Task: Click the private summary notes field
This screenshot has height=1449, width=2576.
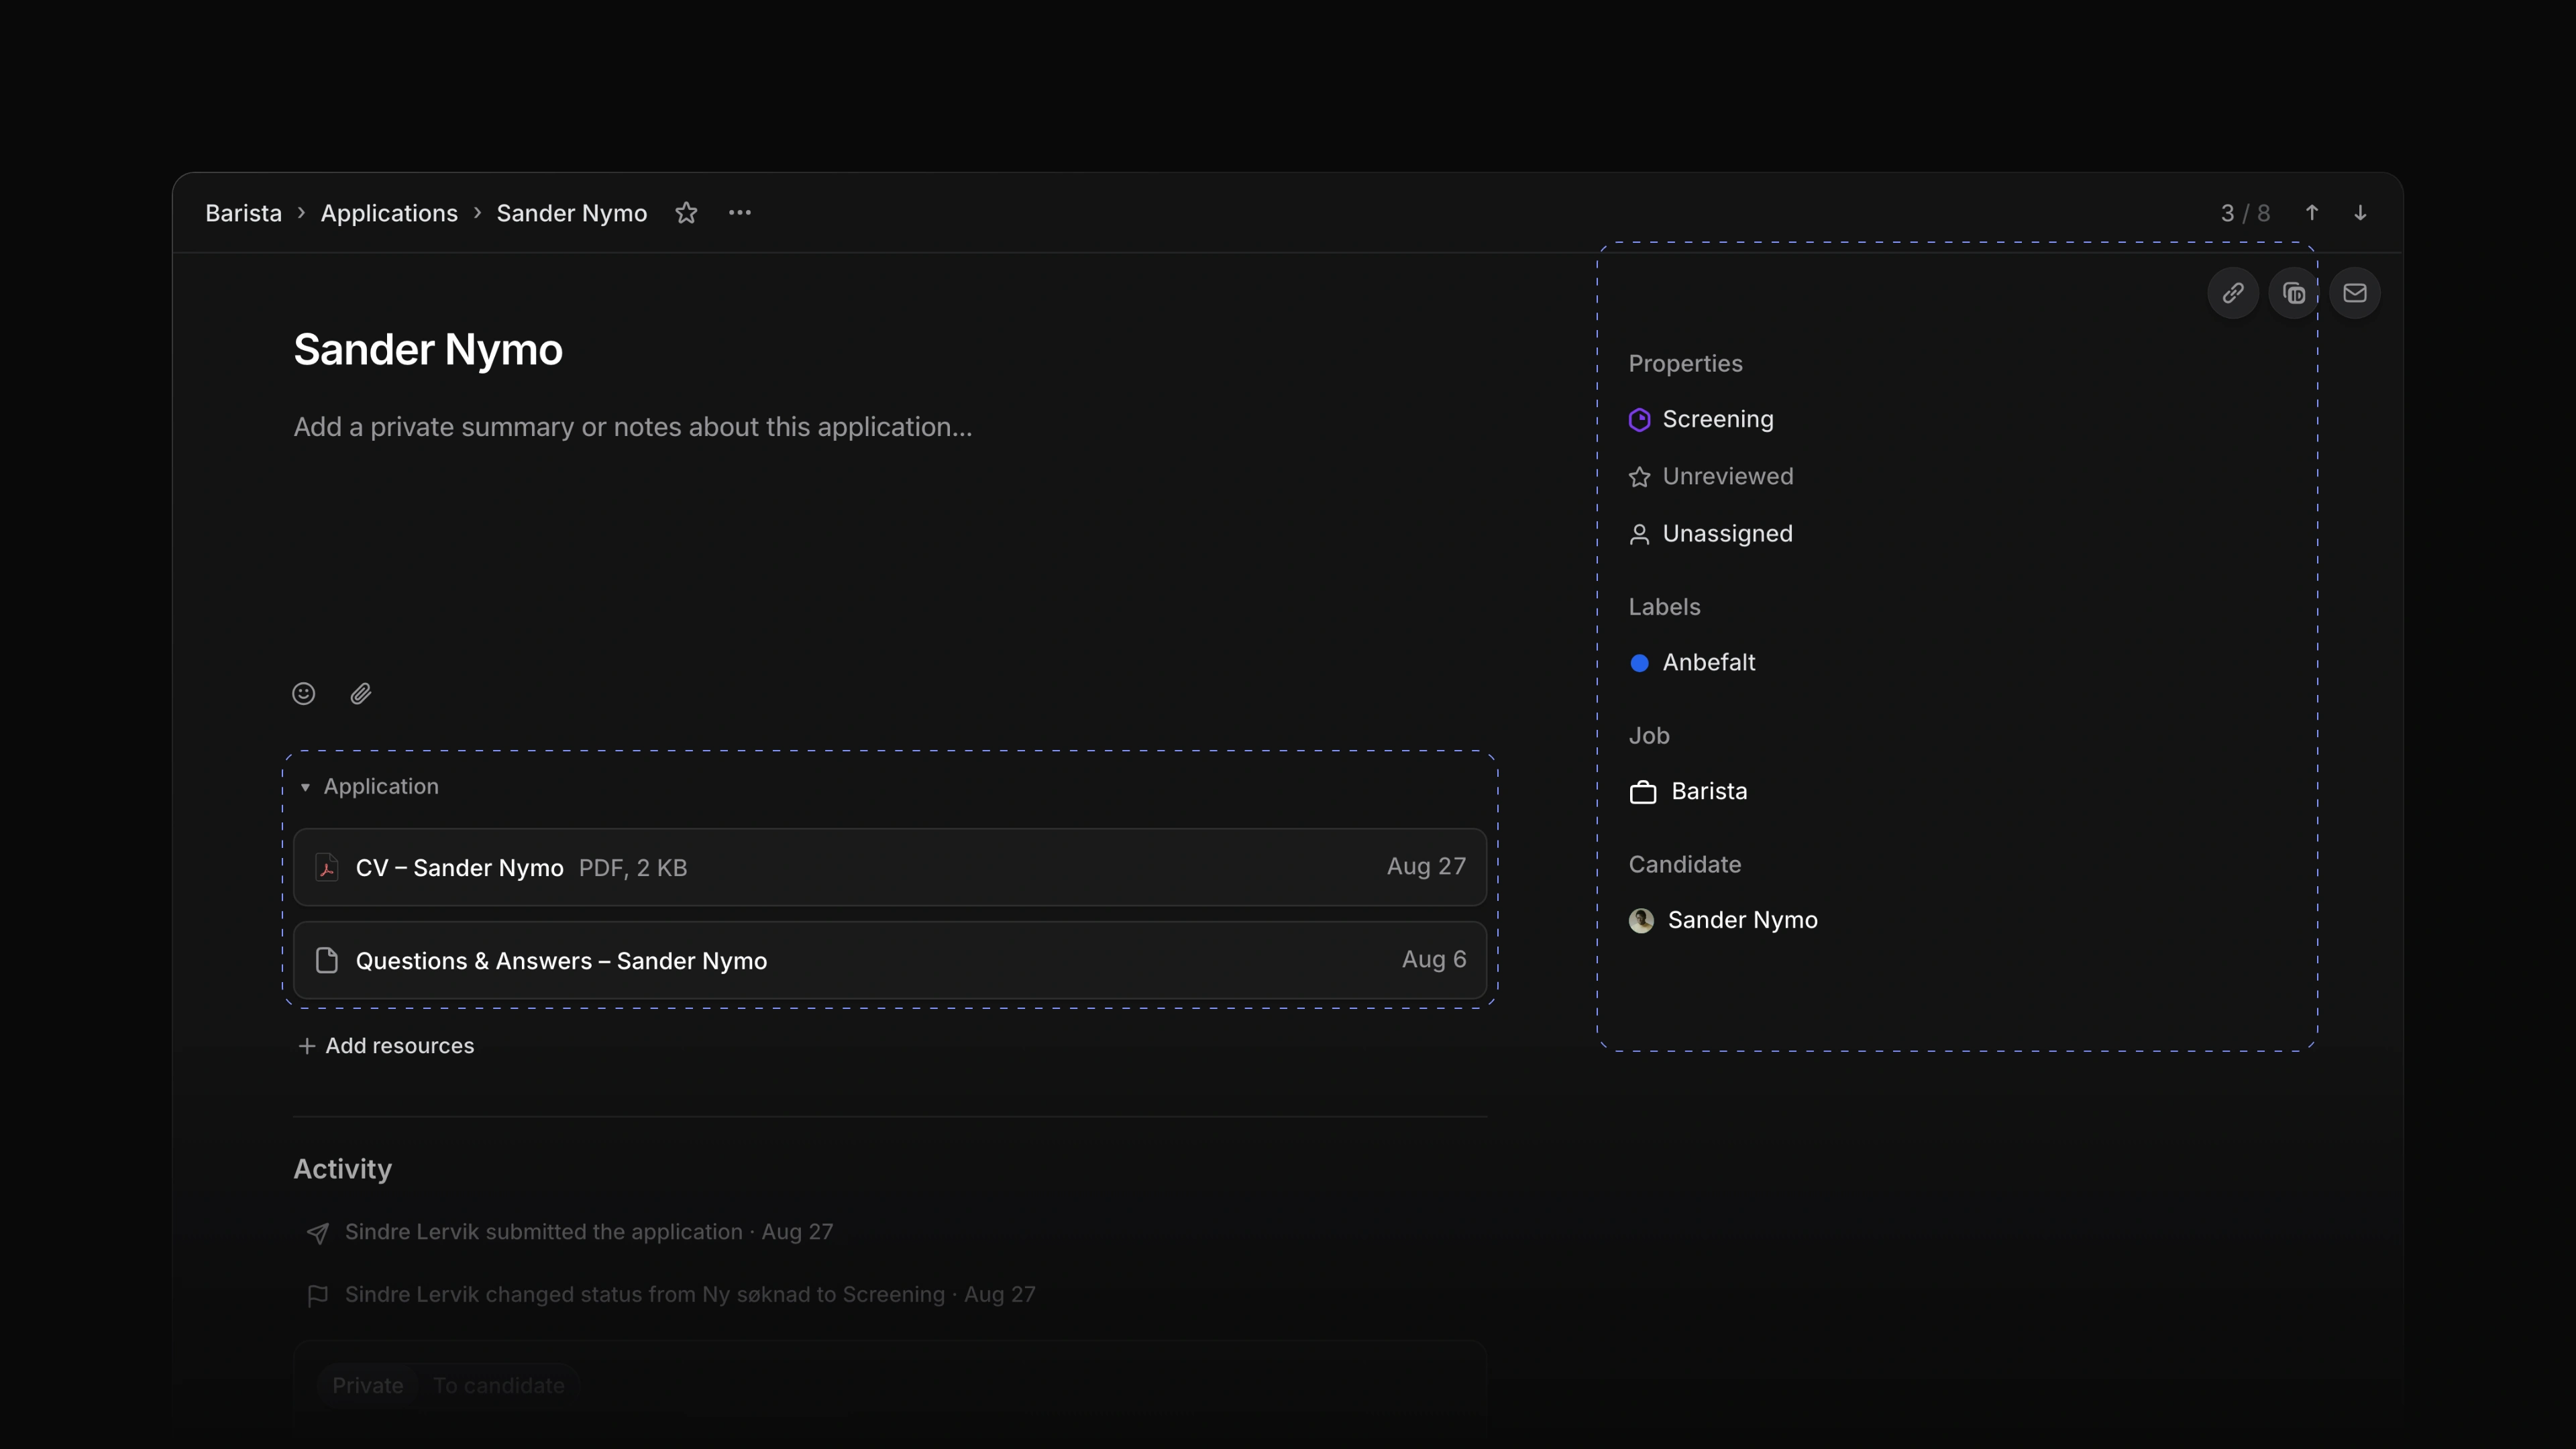Action: (x=633, y=427)
